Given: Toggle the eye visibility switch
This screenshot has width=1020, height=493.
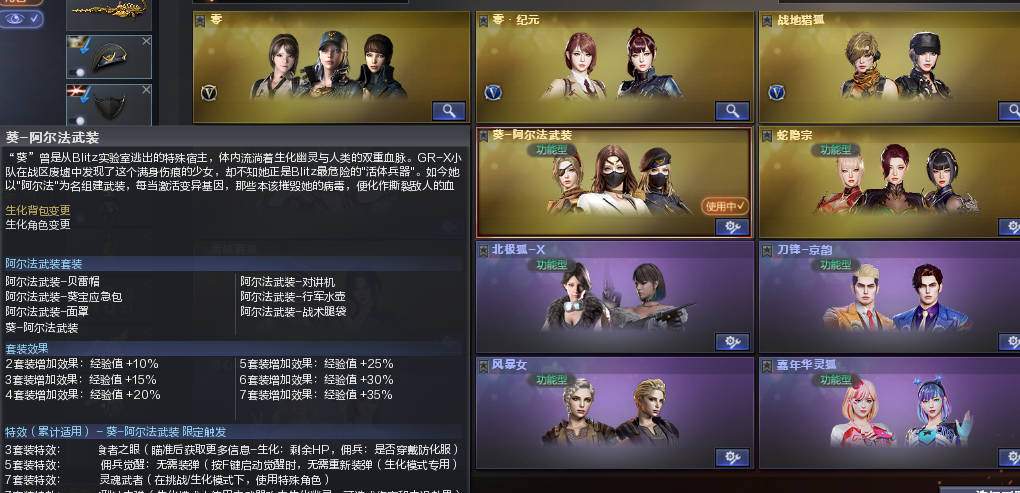Looking at the screenshot, I should coord(21,19).
